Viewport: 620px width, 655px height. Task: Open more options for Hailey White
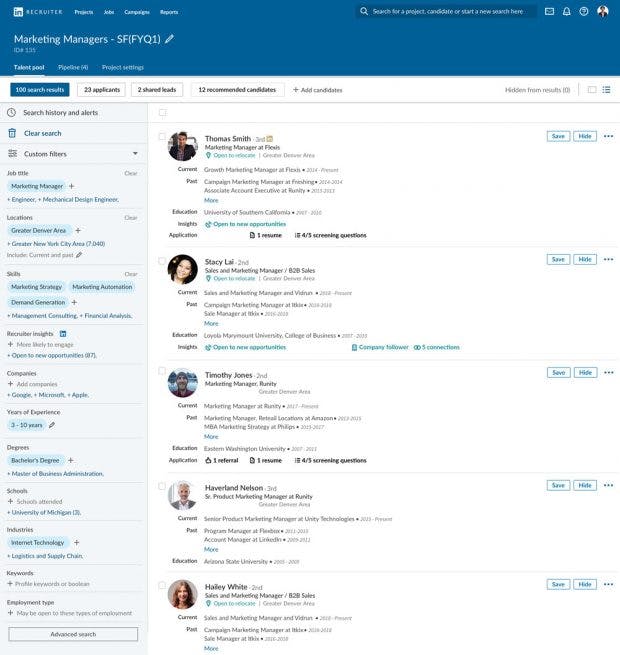click(608, 584)
